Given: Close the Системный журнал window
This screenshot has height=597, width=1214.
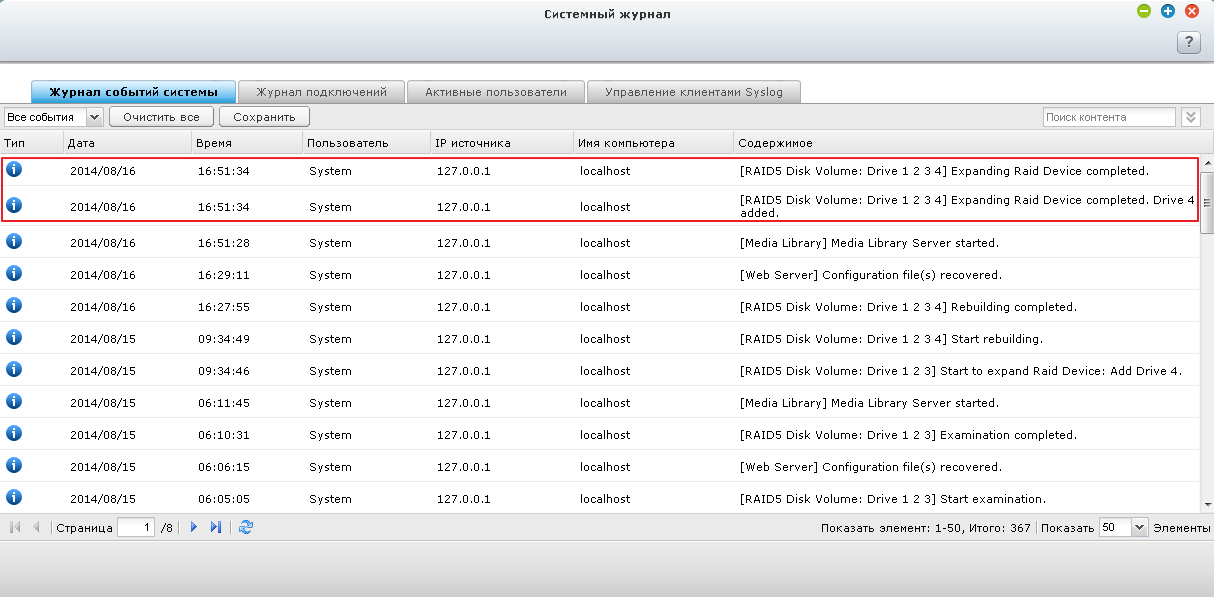Looking at the screenshot, I should point(1192,11).
